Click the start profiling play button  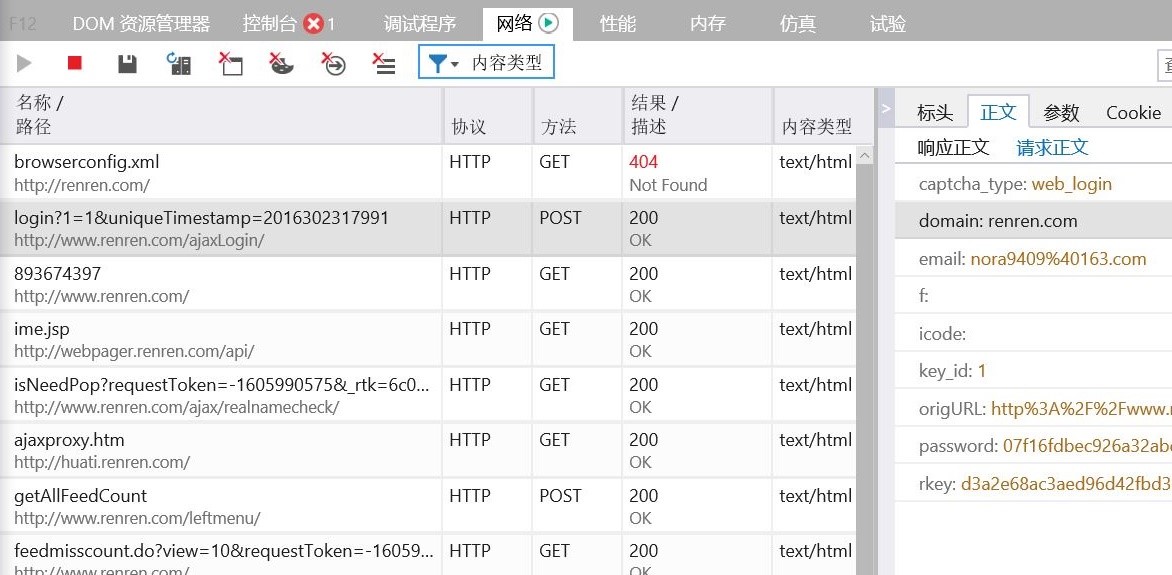tap(24, 64)
